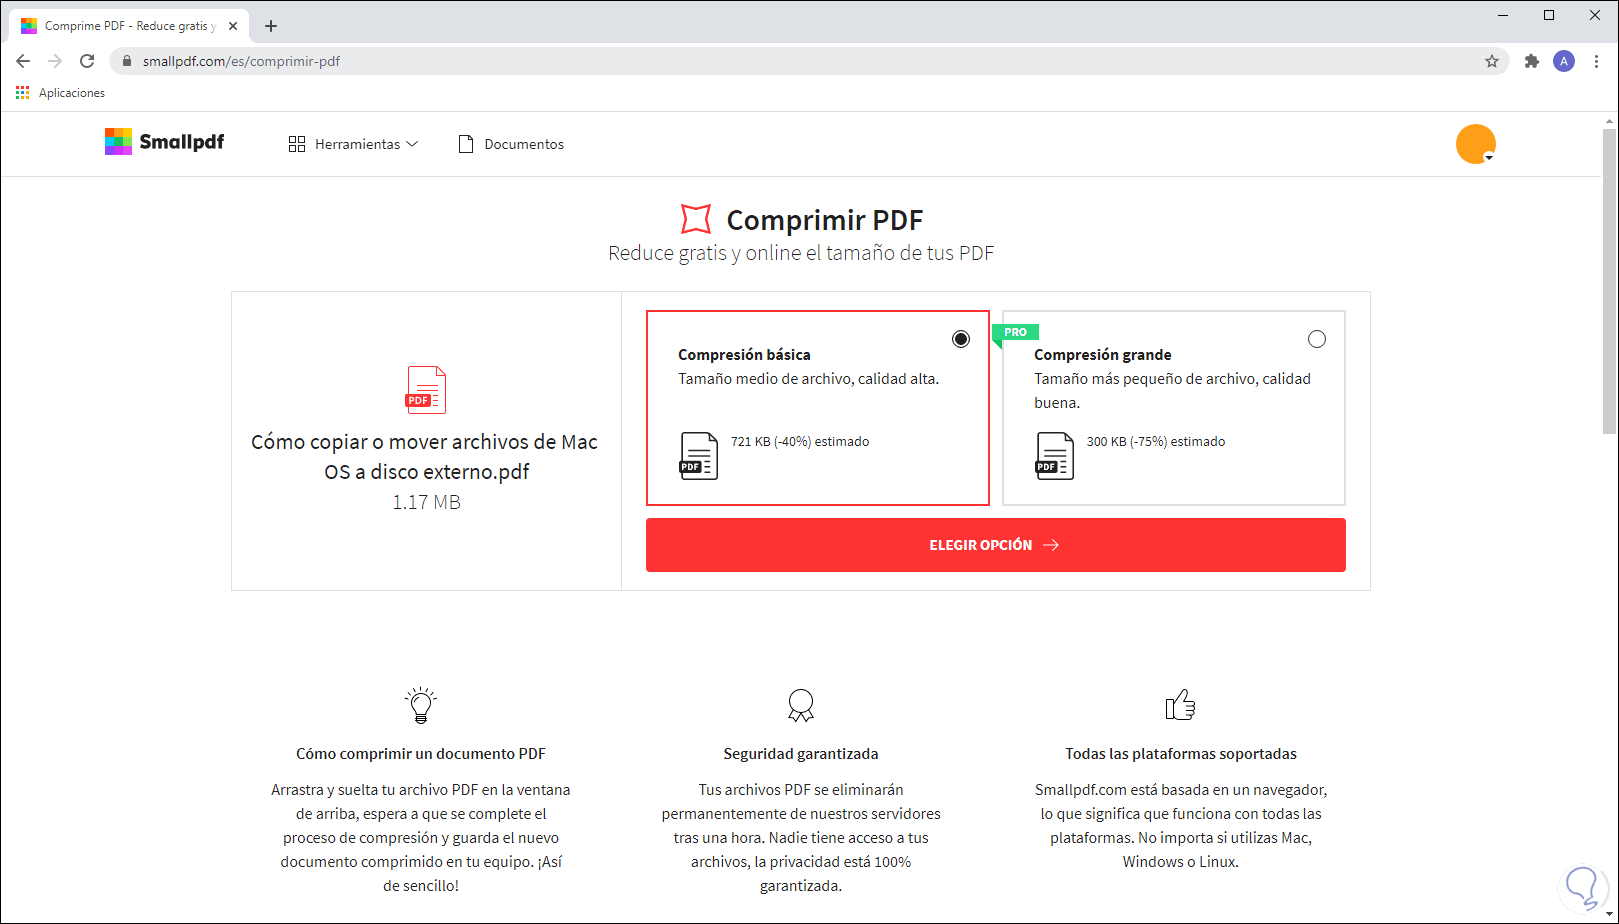1619x924 pixels.
Task: Open the Aplicaciones bookmarks shortcut
Action: [61, 93]
